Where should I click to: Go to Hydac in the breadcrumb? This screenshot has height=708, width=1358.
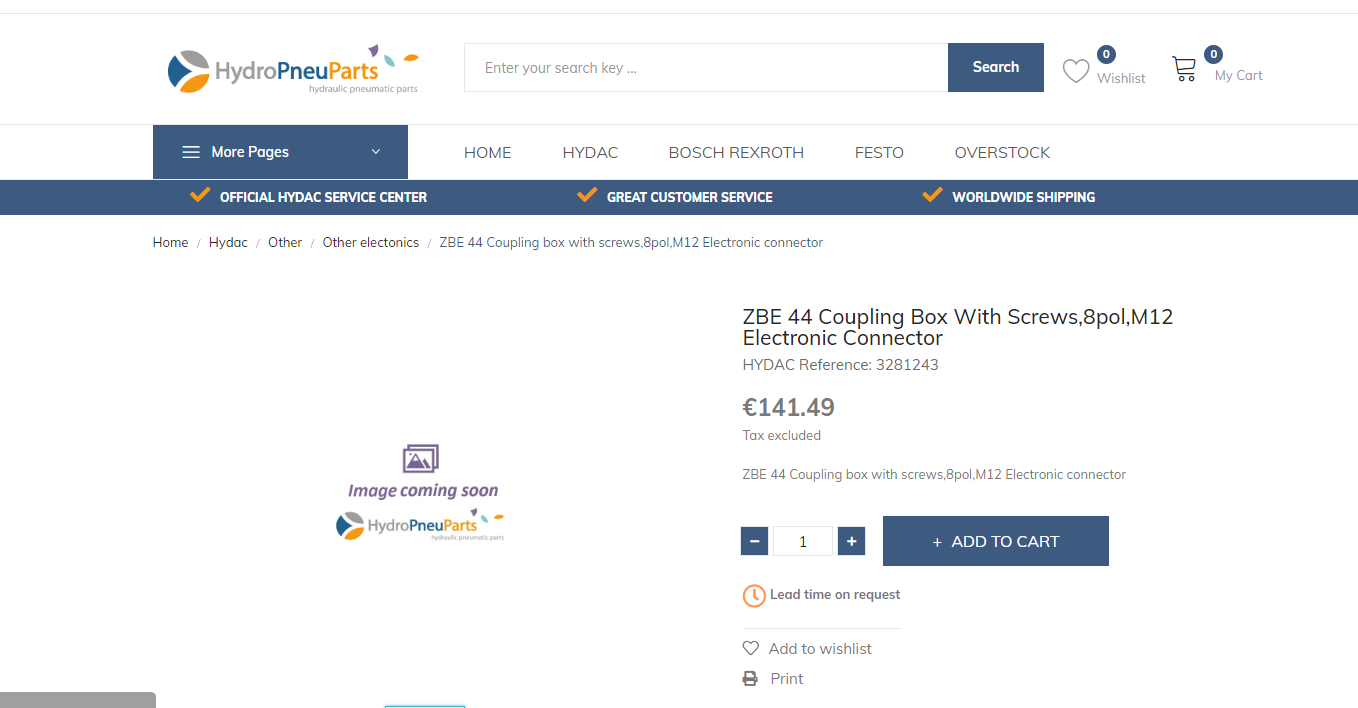(228, 243)
